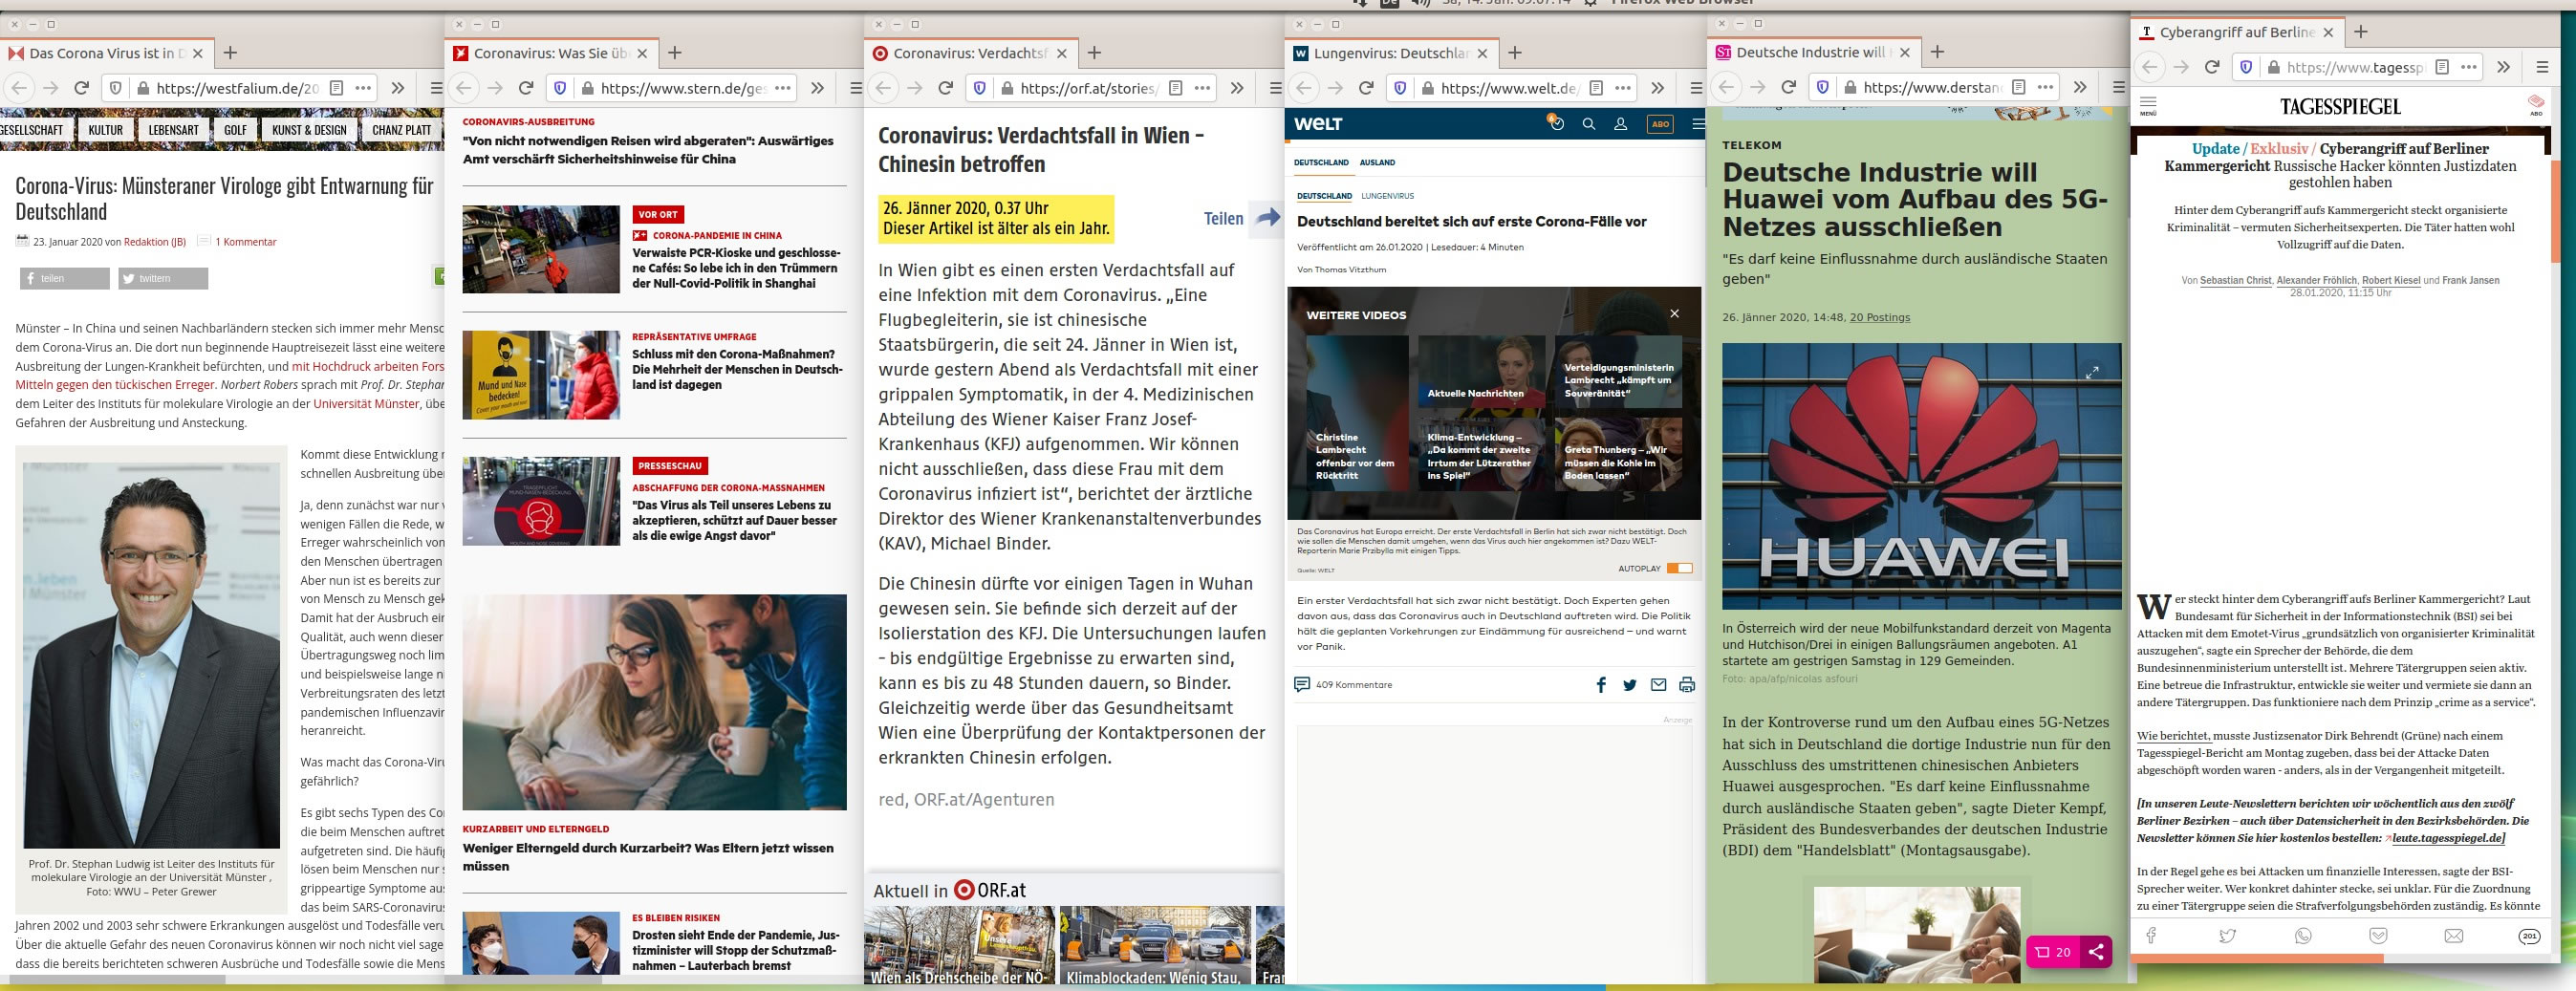The height and width of the screenshot is (991, 2576).
Task: Open share icon on derStandard floating bar
Action: point(2095,952)
